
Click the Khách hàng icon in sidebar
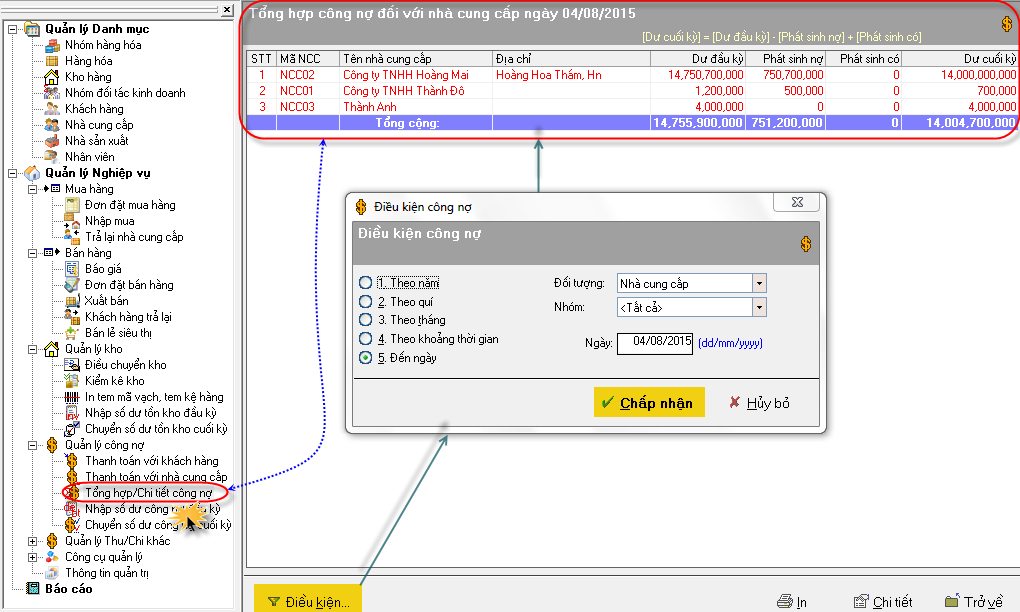point(52,109)
